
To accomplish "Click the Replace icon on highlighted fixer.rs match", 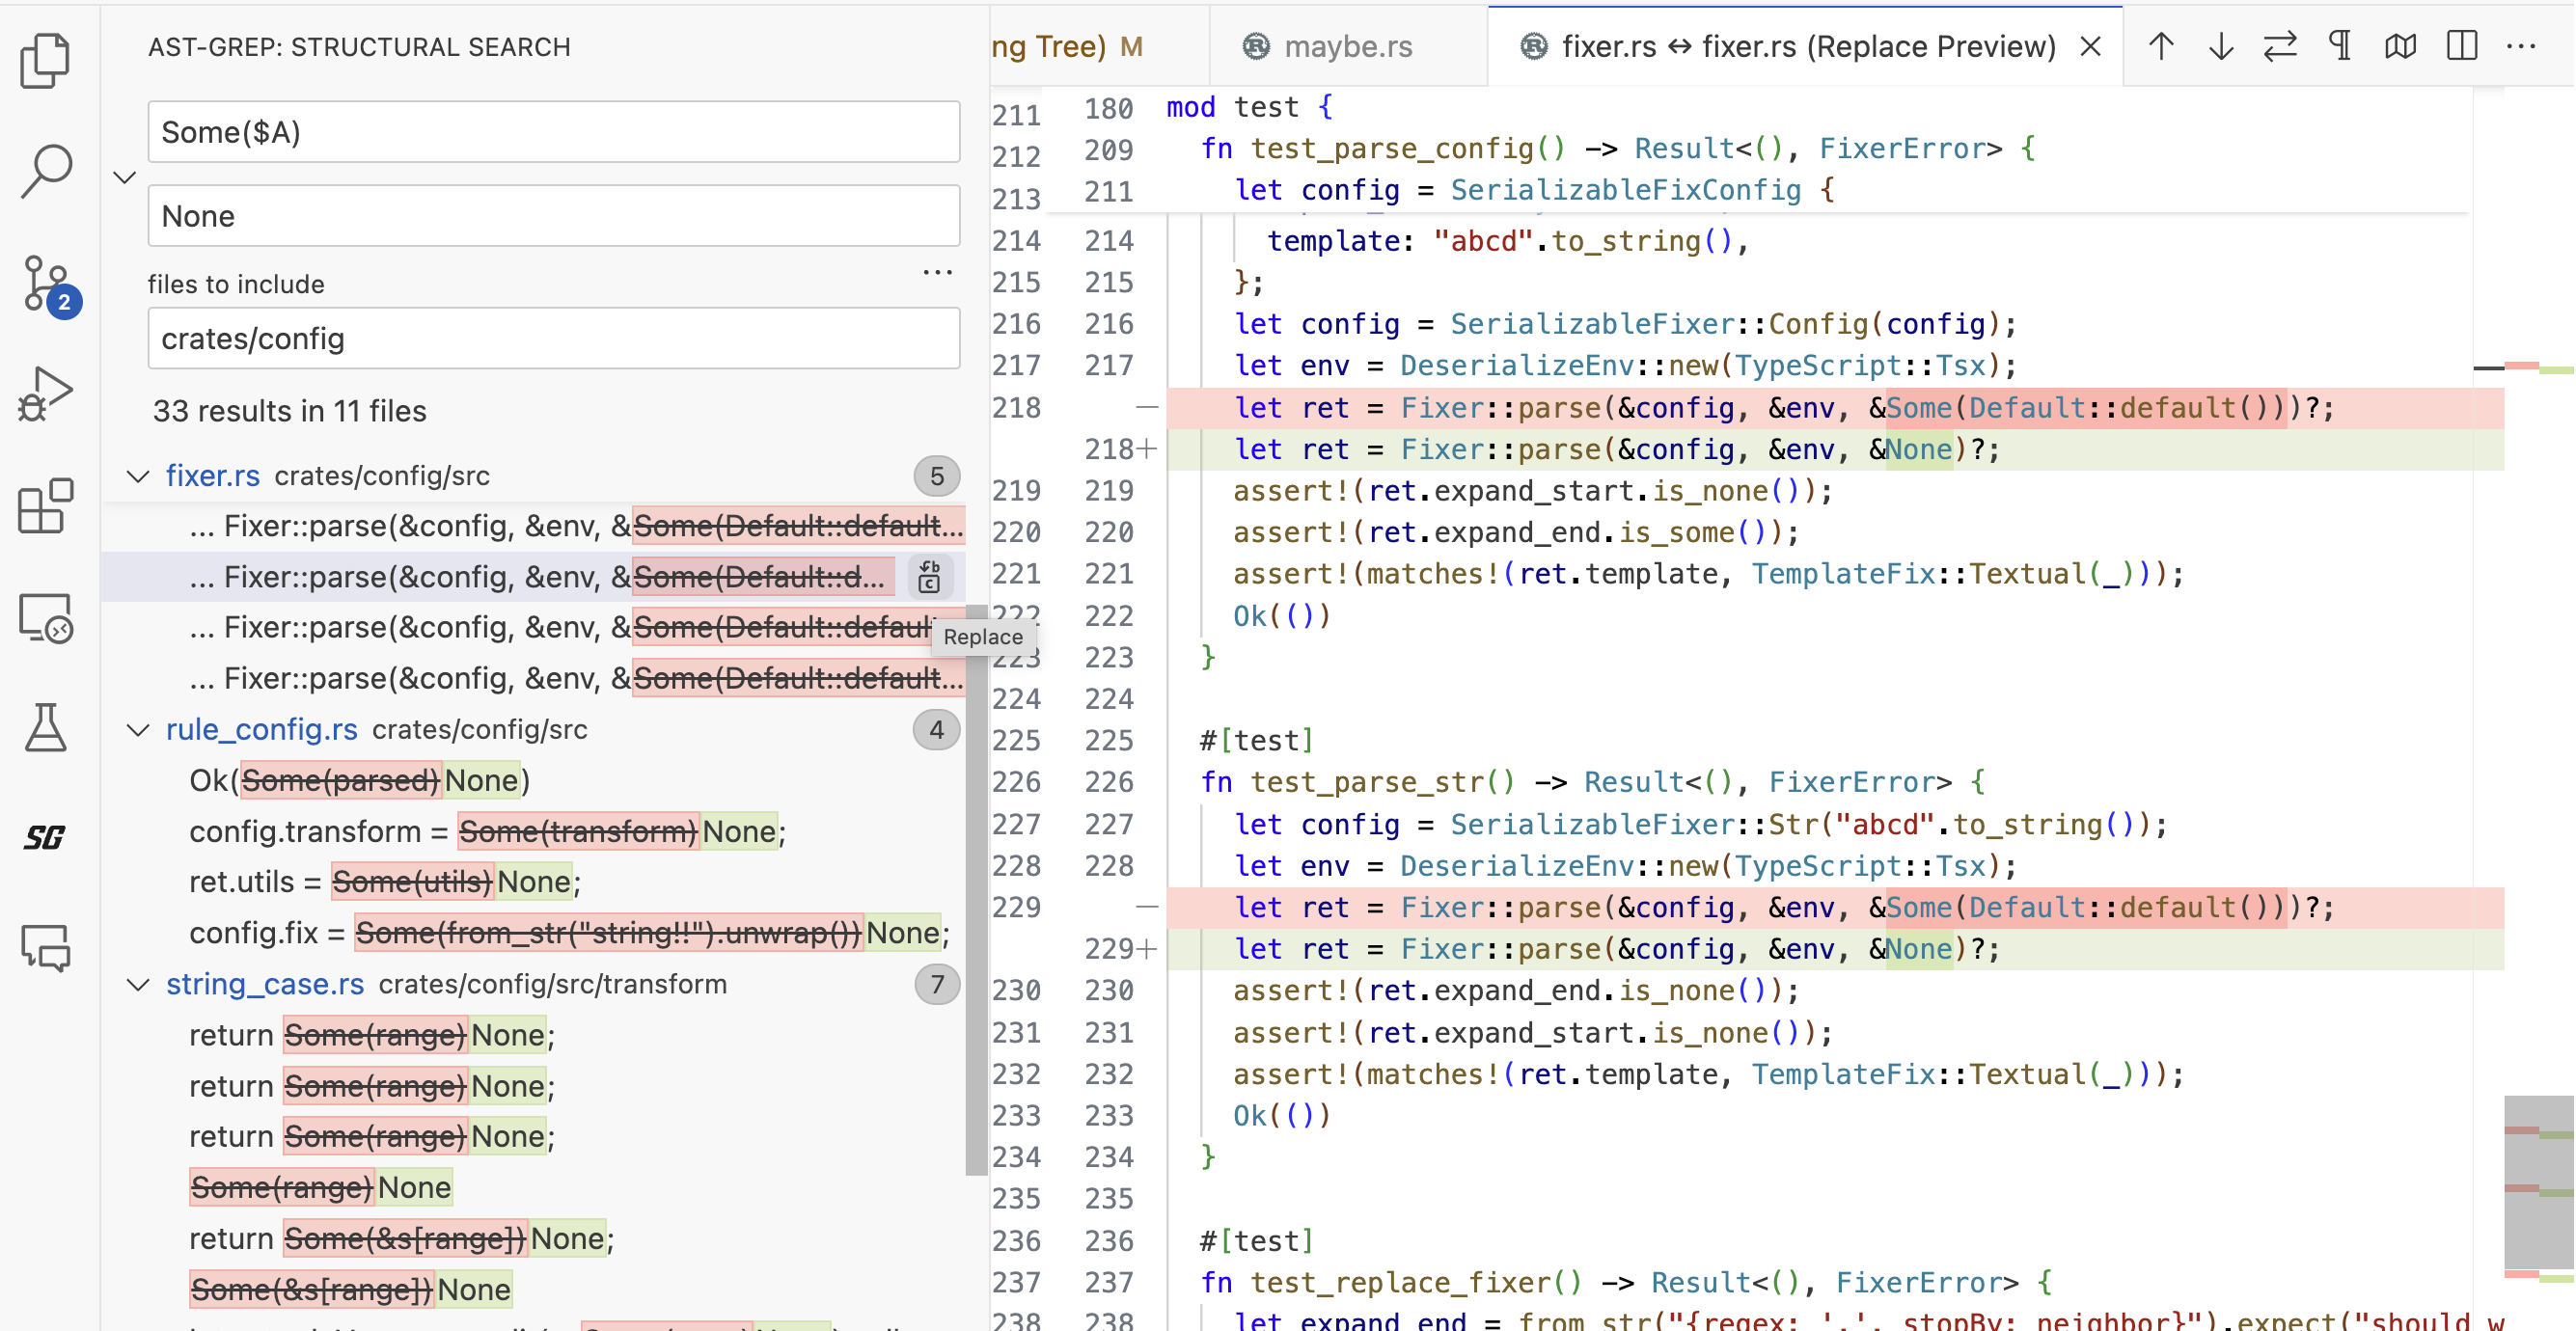I will pos(929,577).
